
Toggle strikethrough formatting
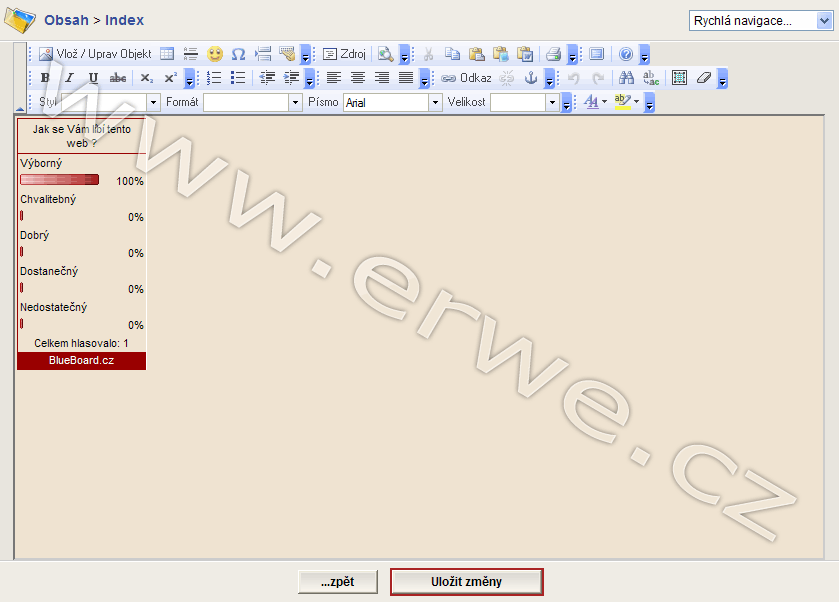118,78
